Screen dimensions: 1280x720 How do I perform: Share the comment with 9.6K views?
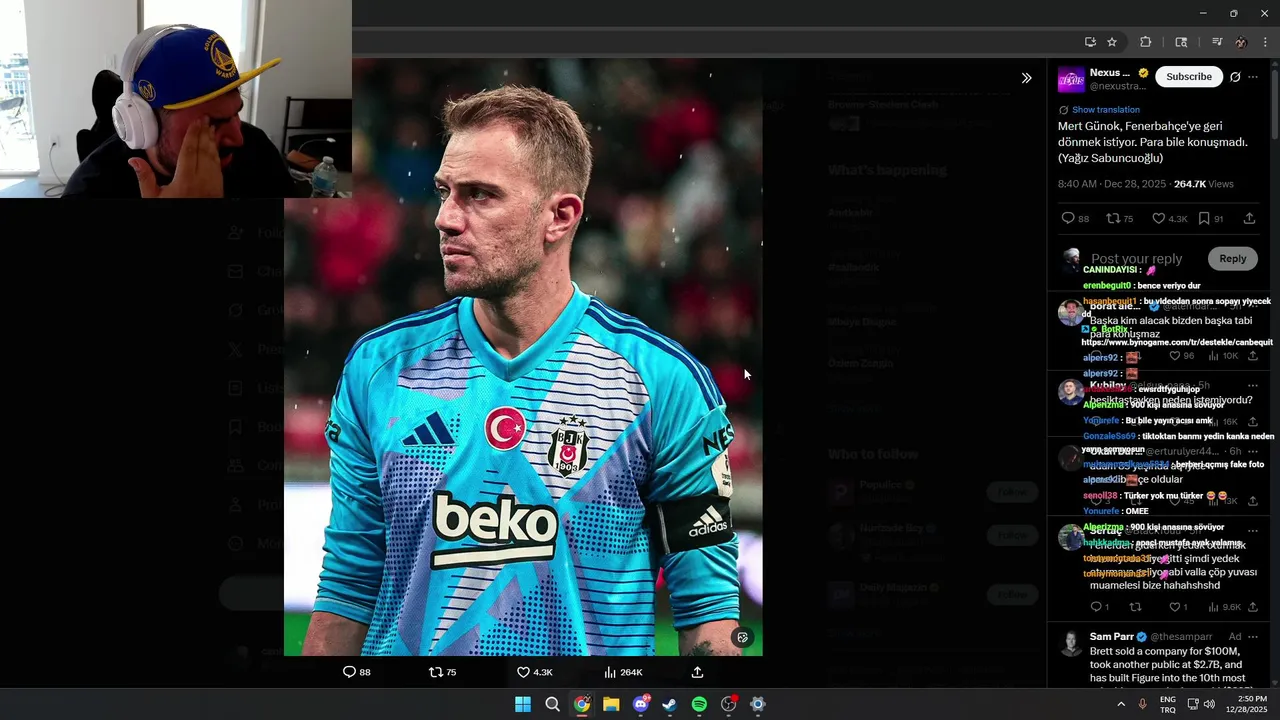pos(1252,607)
